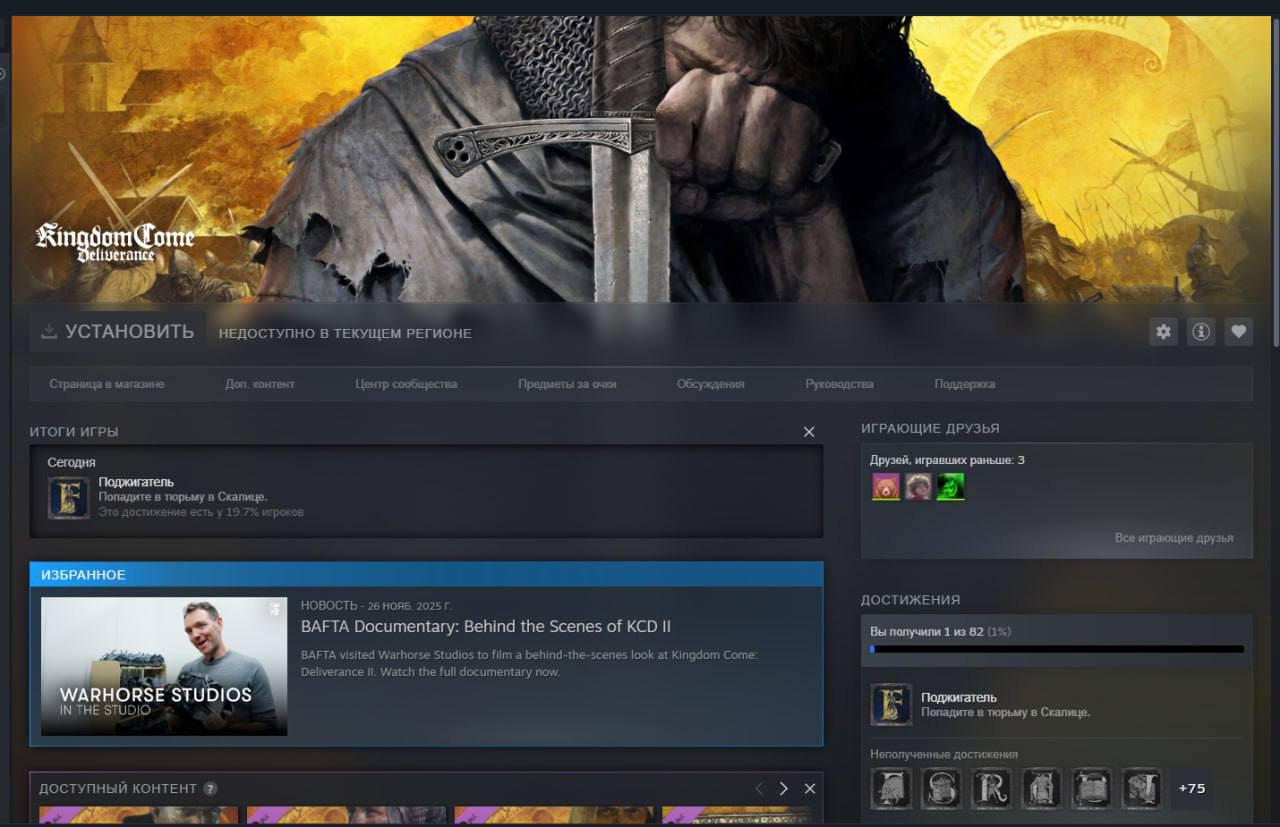Image resolution: width=1280 pixels, height=827 pixels.
Task: Open Все играющие друзья link
Action: tap(1174, 538)
